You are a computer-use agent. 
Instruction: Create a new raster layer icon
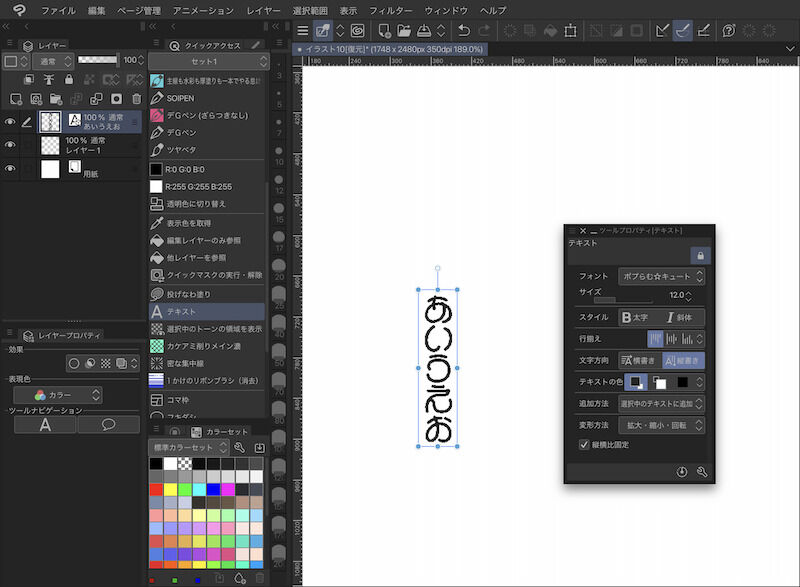16,98
